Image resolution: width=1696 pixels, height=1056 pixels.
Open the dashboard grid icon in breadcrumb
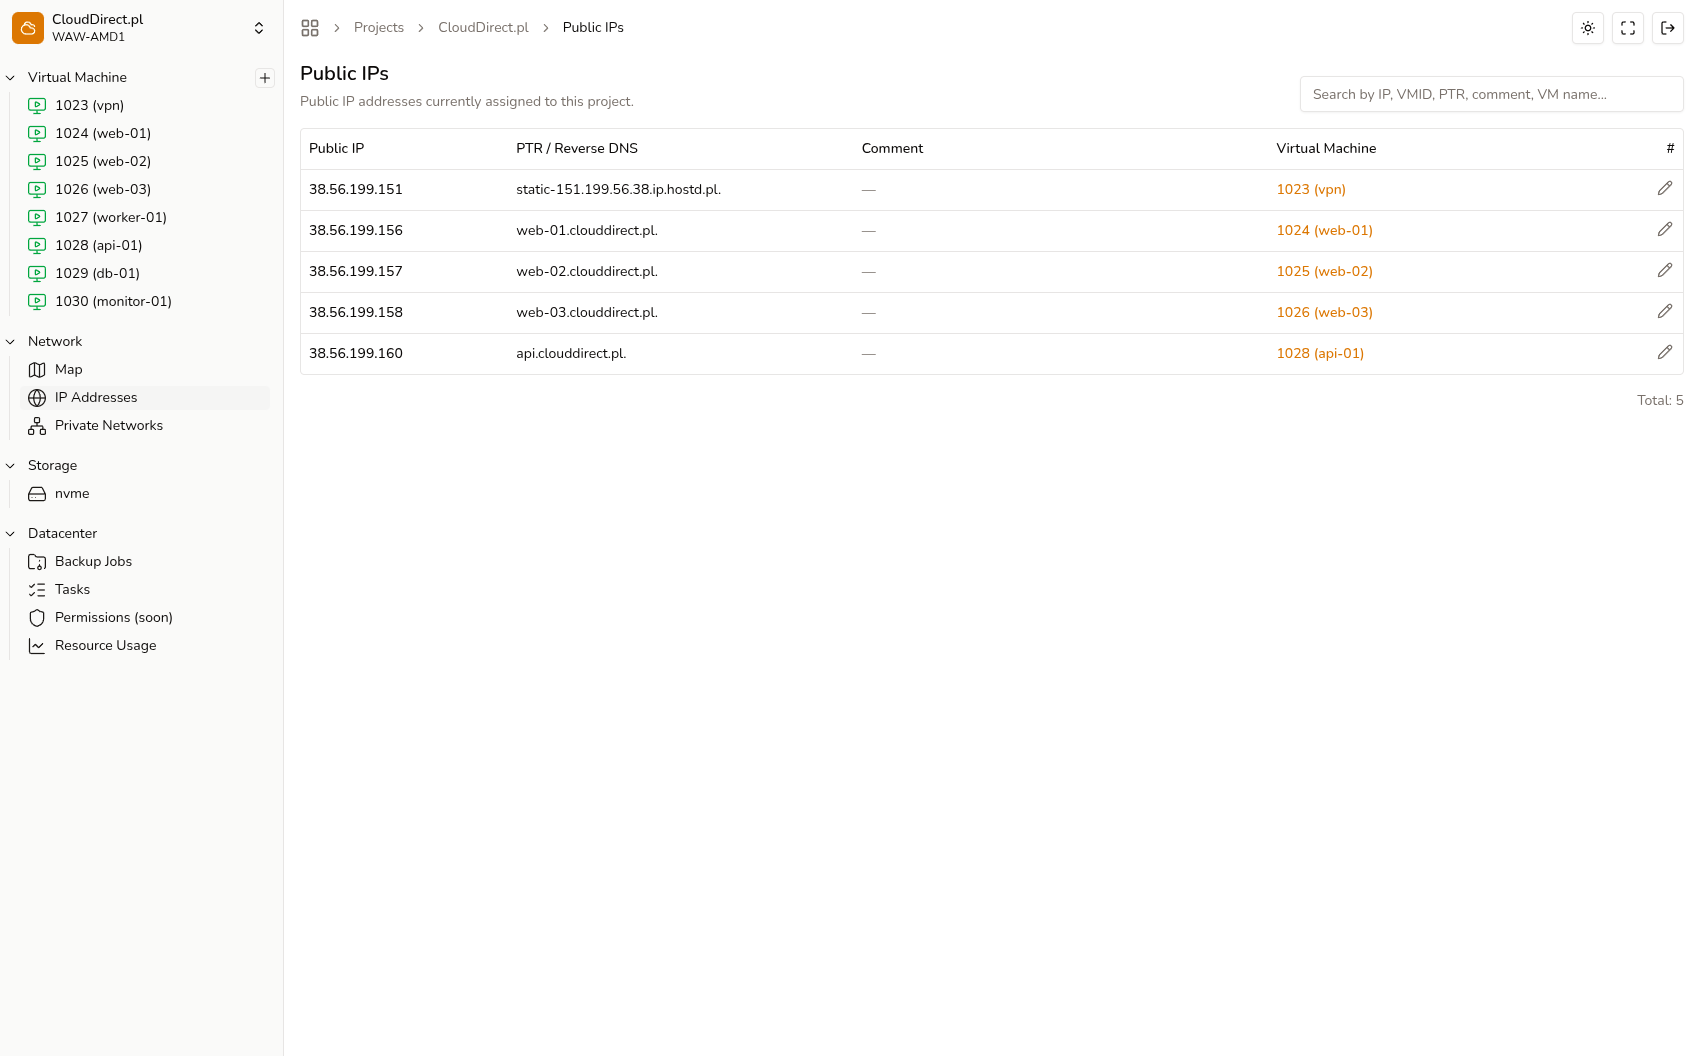tap(310, 28)
